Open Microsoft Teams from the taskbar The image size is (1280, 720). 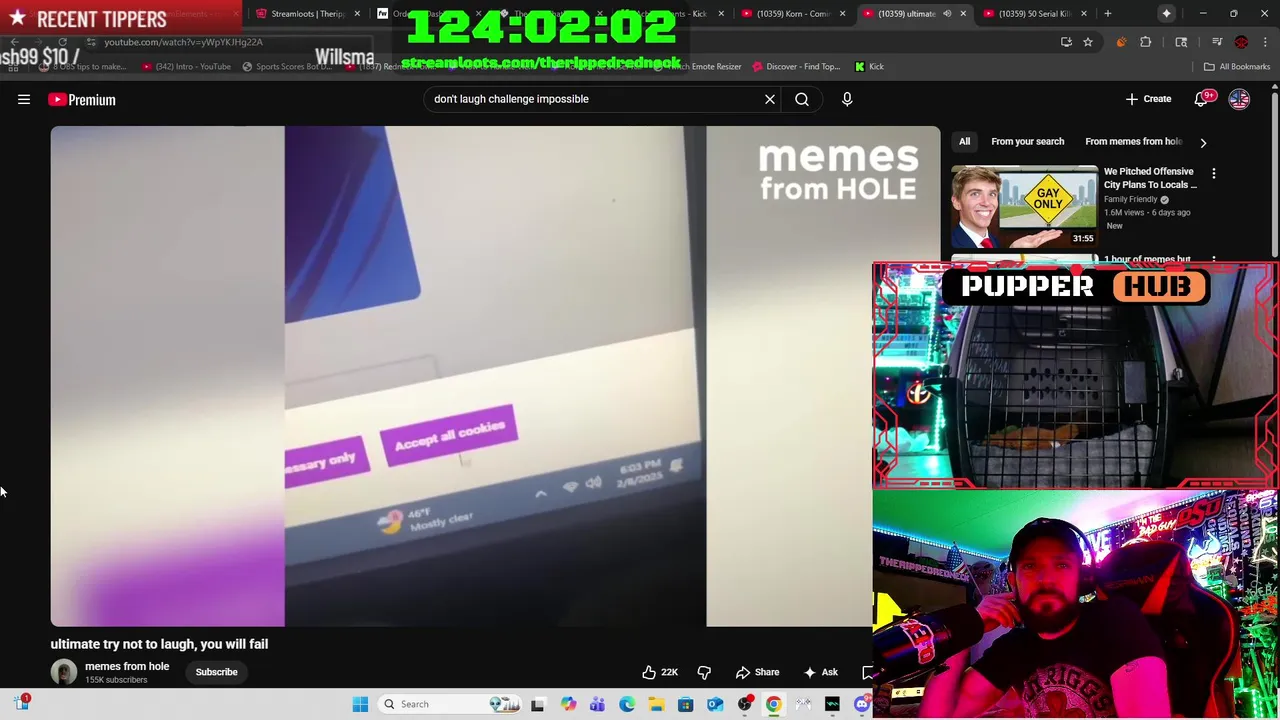597,704
